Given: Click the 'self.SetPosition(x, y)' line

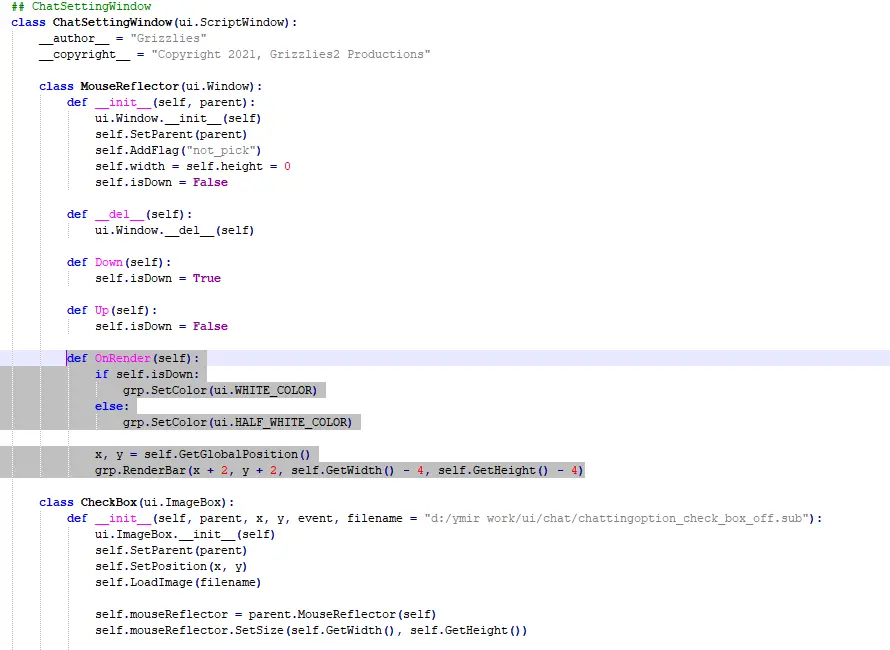Looking at the screenshot, I should click(x=171, y=566).
